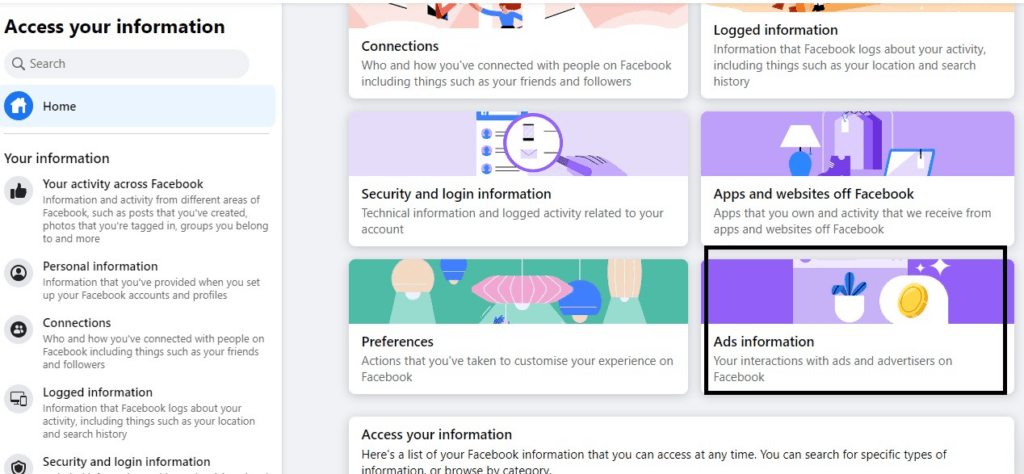This screenshot has height=474, width=1024.
Task: Click the Preferences lamps illustration thumbnail
Action: (518, 291)
